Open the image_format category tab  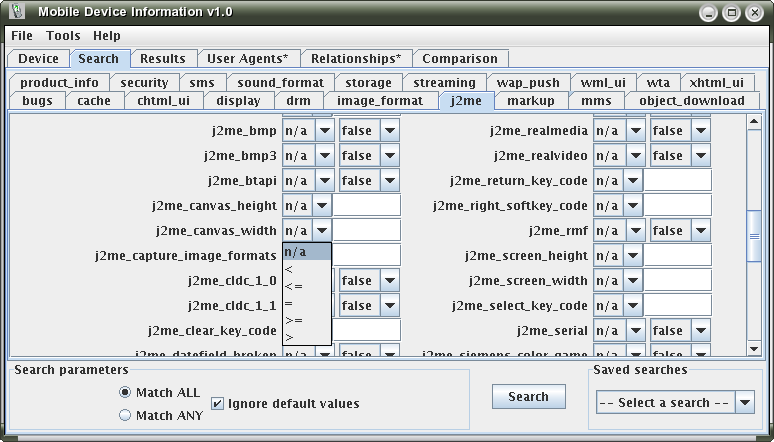coord(379,100)
